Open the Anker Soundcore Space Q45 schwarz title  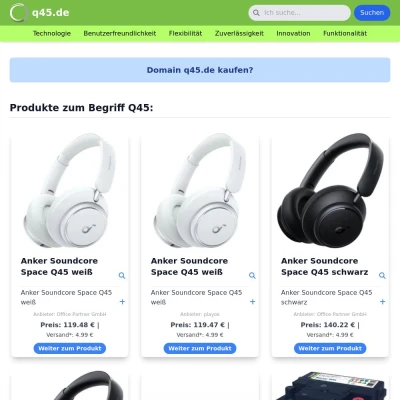325,266
